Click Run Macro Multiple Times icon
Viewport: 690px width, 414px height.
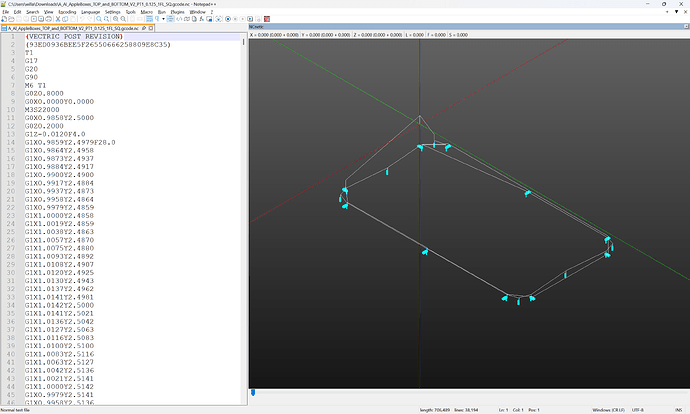[250, 19]
